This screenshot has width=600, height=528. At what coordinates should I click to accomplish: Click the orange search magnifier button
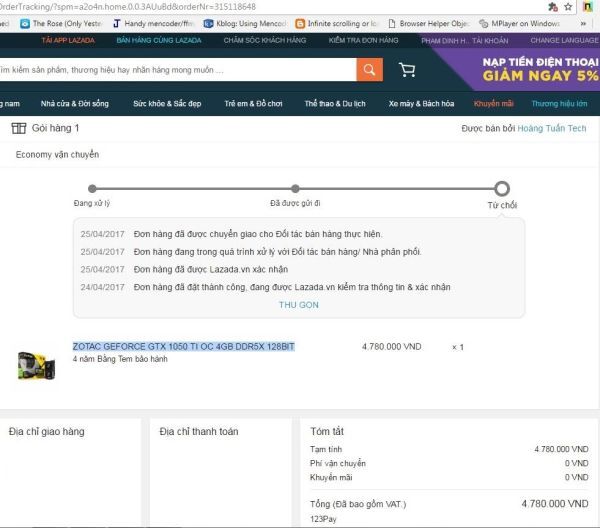pos(370,70)
